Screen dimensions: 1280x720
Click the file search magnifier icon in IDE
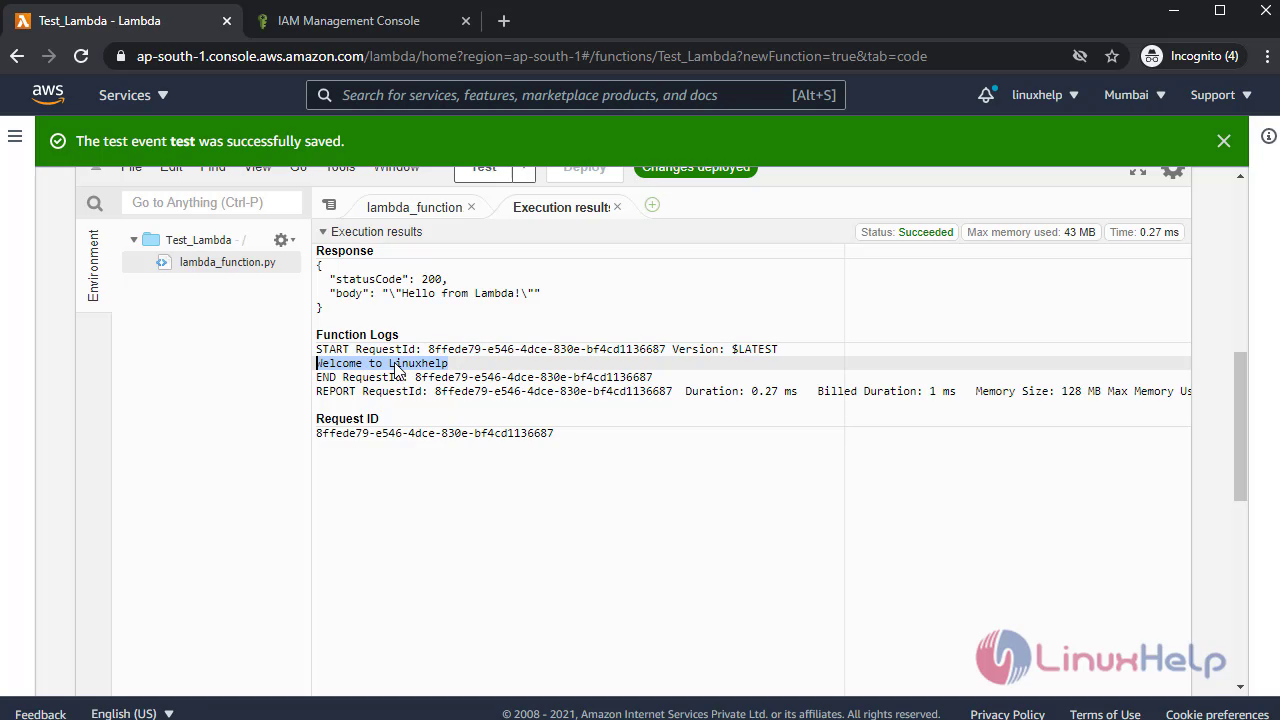[x=95, y=203]
